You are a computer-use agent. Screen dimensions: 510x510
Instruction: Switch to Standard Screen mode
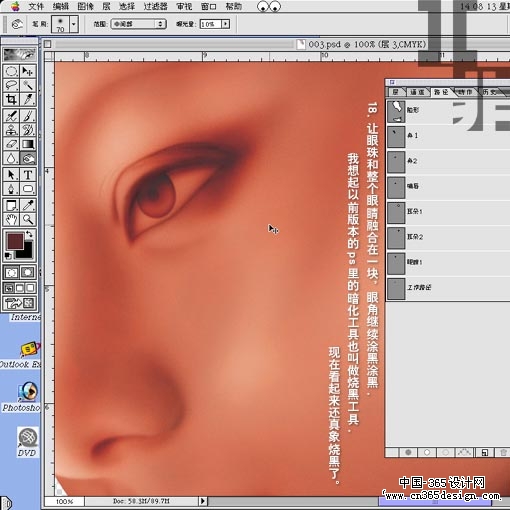point(9,288)
